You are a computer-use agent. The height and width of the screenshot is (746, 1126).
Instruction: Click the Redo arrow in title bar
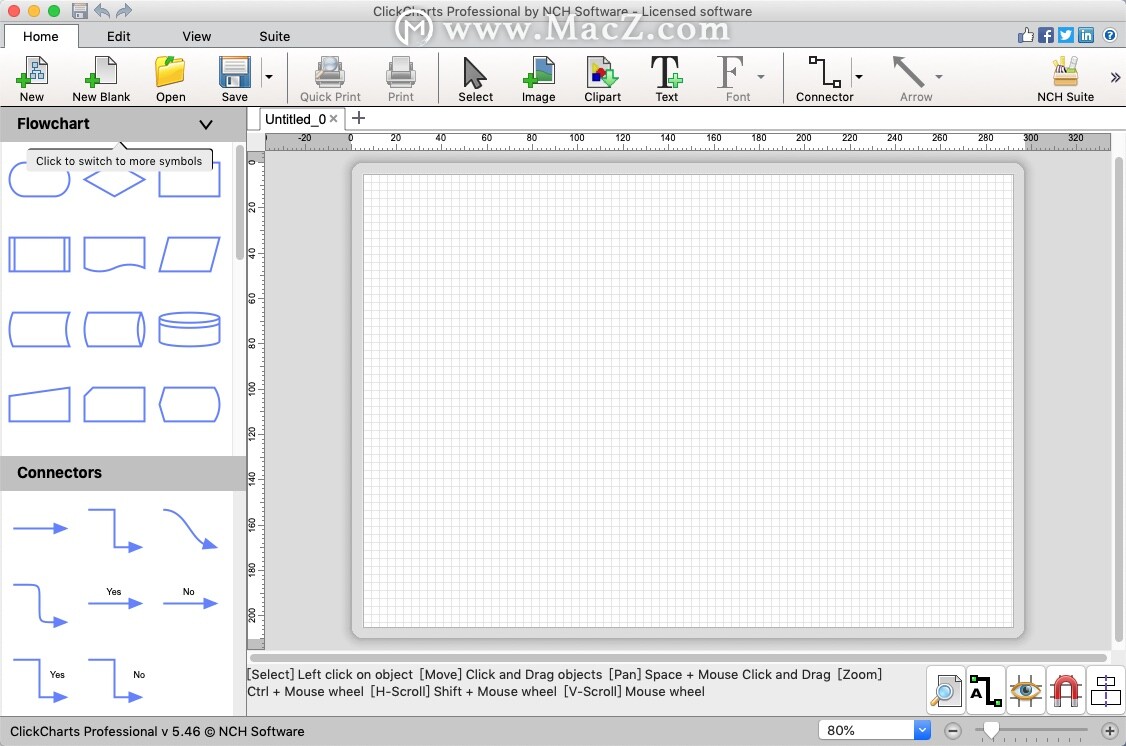[124, 11]
